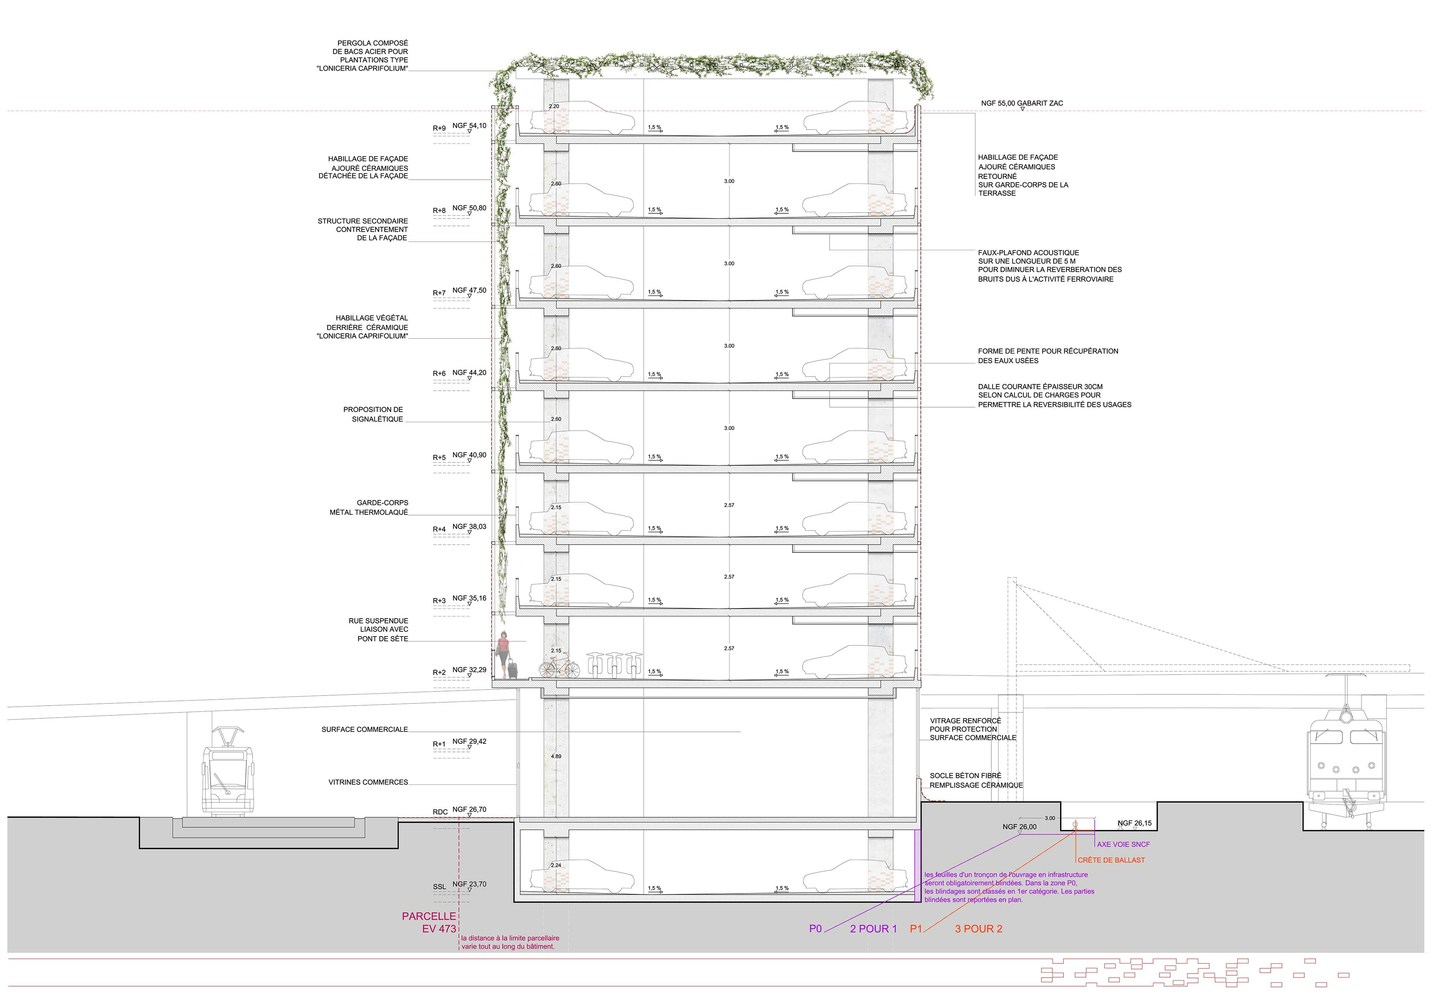Select the PROPOSITION DE SIGNALÉTIQUE label
1434x1000 pixels.
click(x=372, y=414)
